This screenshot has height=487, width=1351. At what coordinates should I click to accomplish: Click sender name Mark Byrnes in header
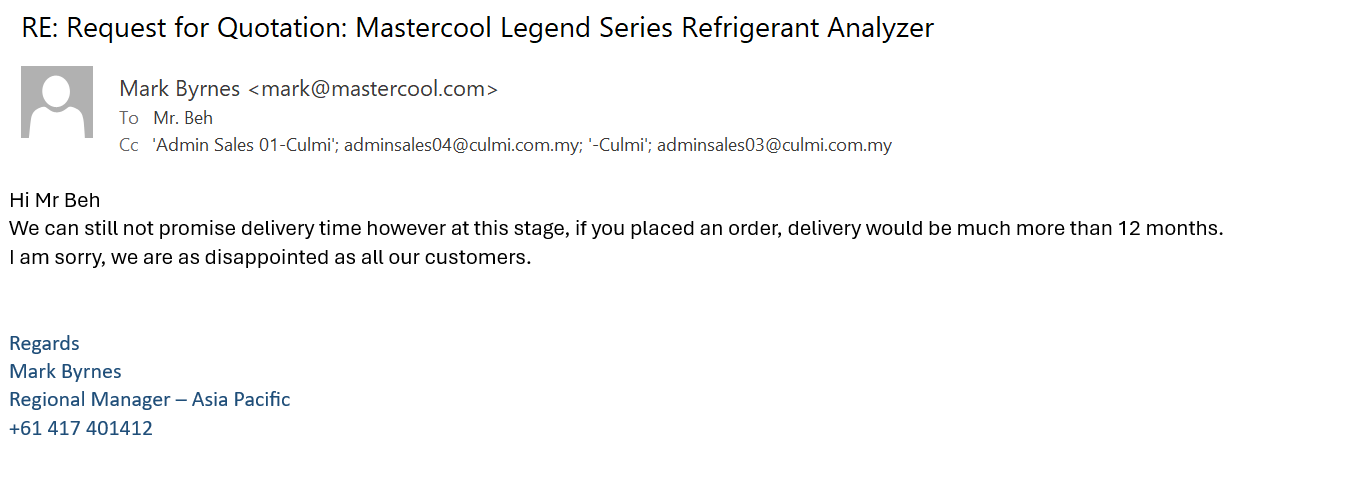(180, 89)
